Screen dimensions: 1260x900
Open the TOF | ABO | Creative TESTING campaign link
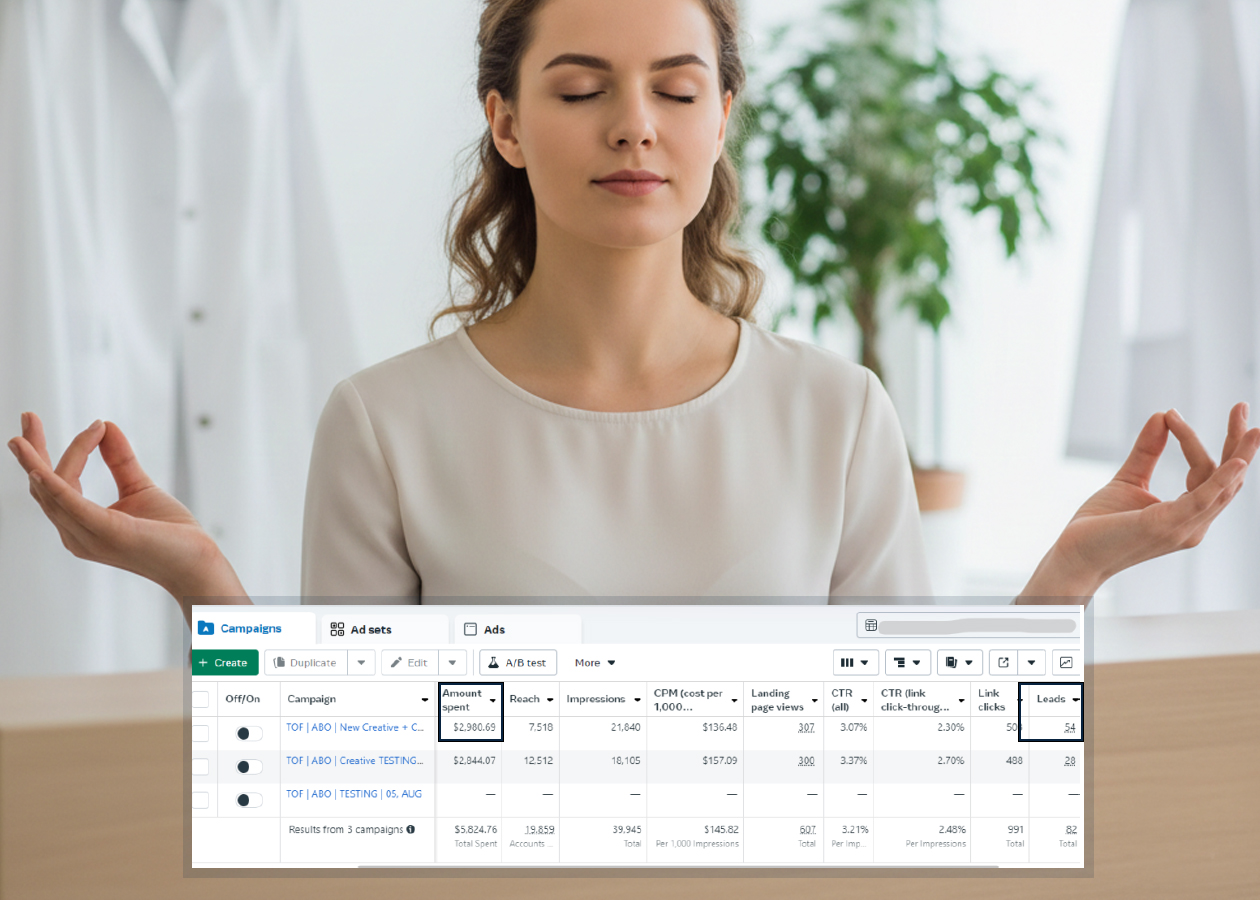point(354,761)
